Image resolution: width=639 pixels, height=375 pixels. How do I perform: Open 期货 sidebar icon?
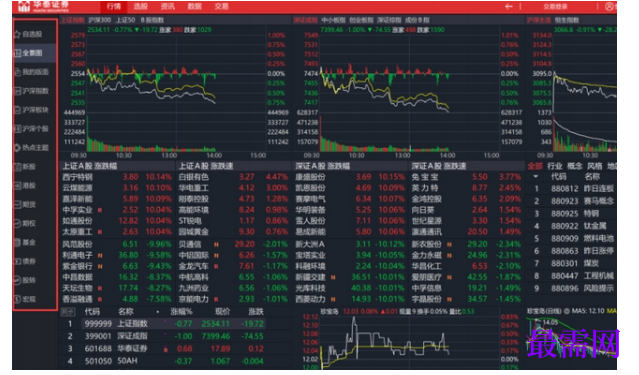coord(18,205)
